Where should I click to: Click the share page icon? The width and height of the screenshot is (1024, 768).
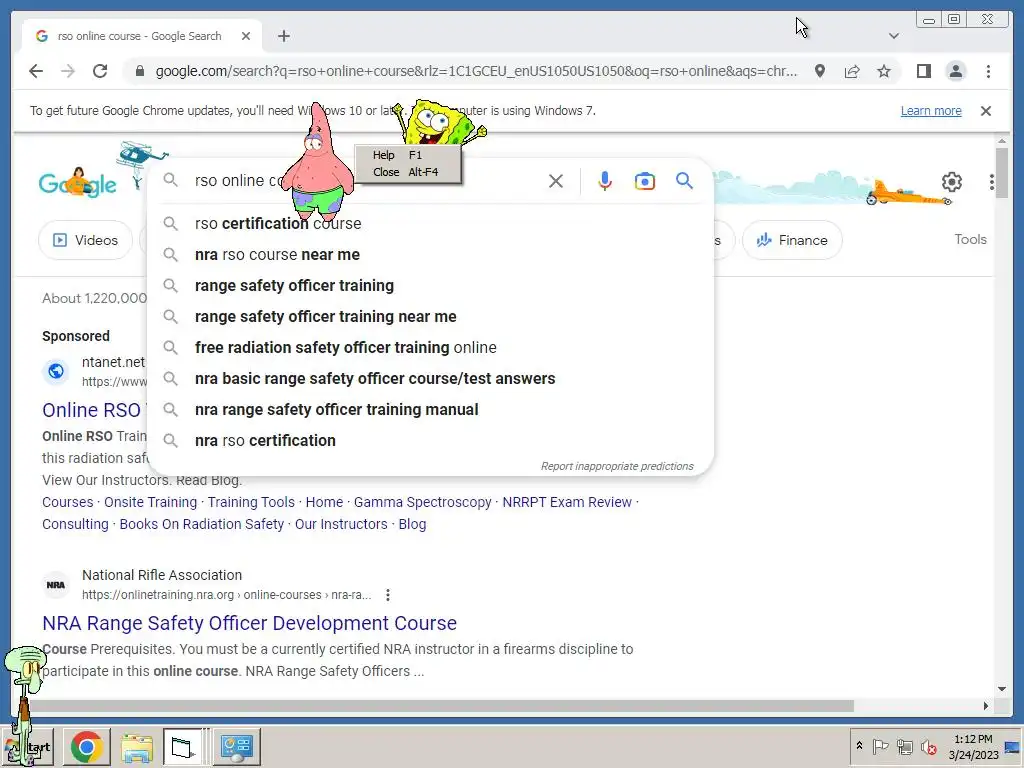point(852,71)
